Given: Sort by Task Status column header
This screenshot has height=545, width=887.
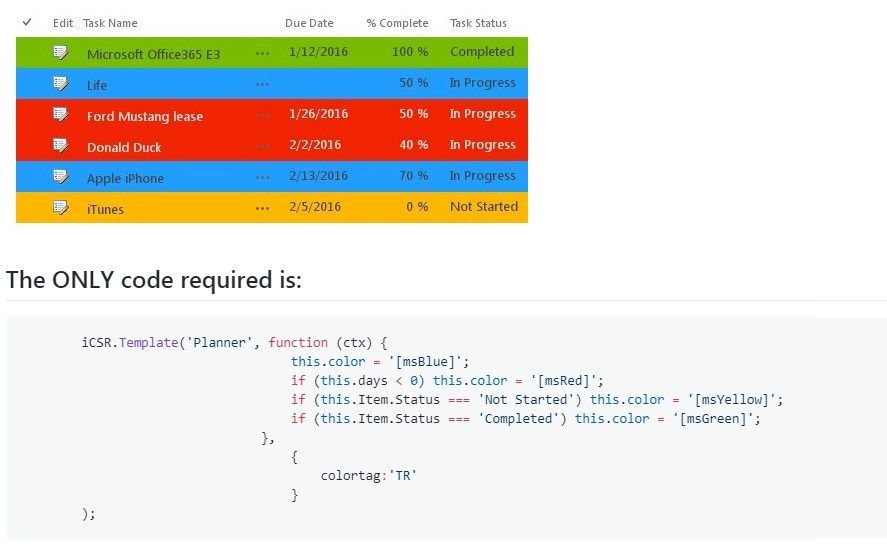Looking at the screenshot, I should coord(479,23).
